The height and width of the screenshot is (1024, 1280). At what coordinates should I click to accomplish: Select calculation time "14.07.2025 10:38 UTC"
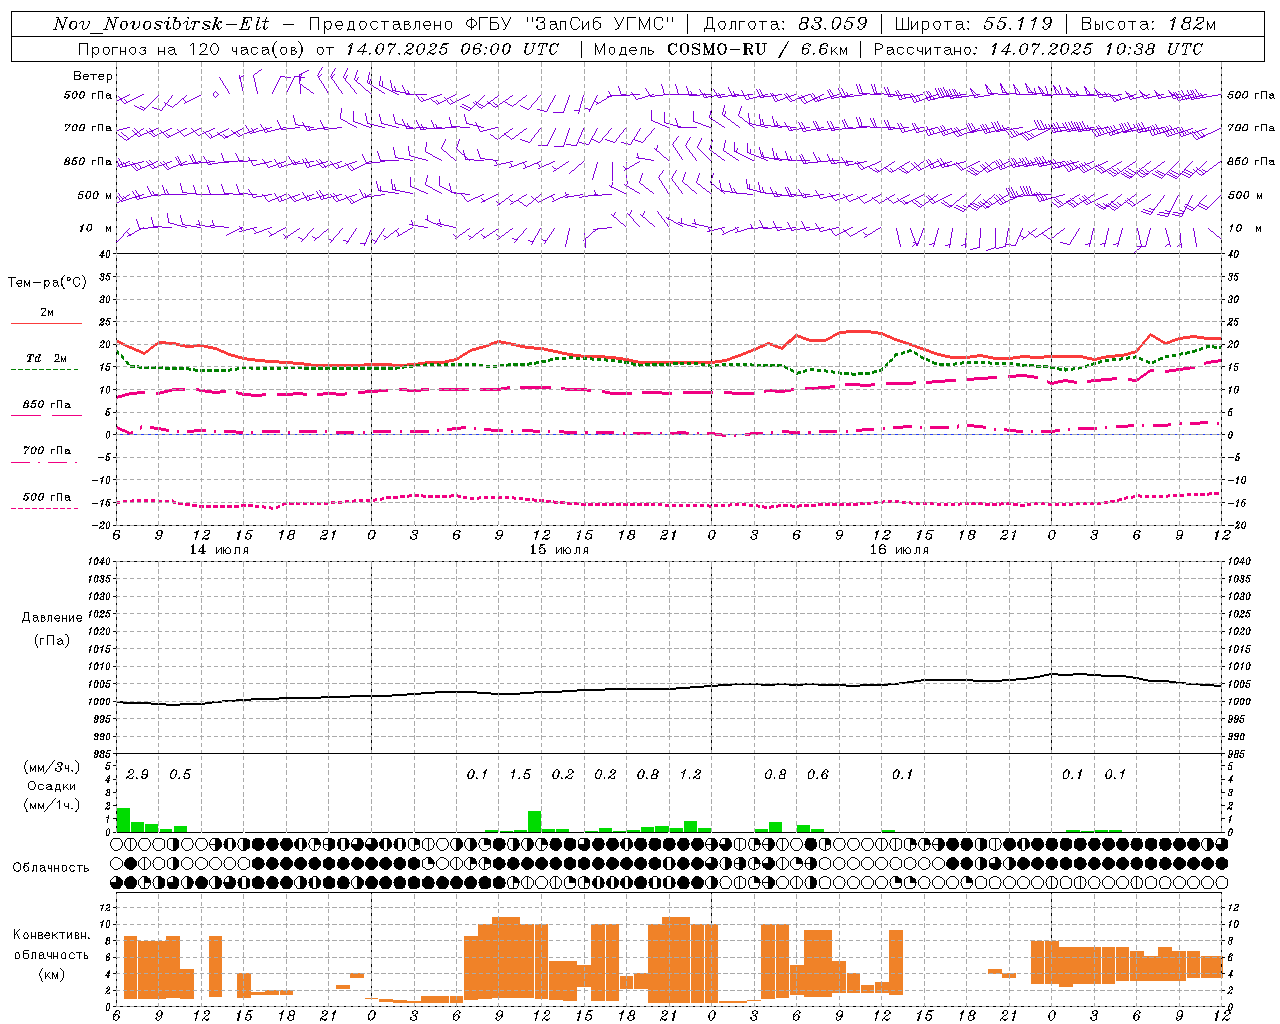pyautogui.click(x=1096, y=49)
